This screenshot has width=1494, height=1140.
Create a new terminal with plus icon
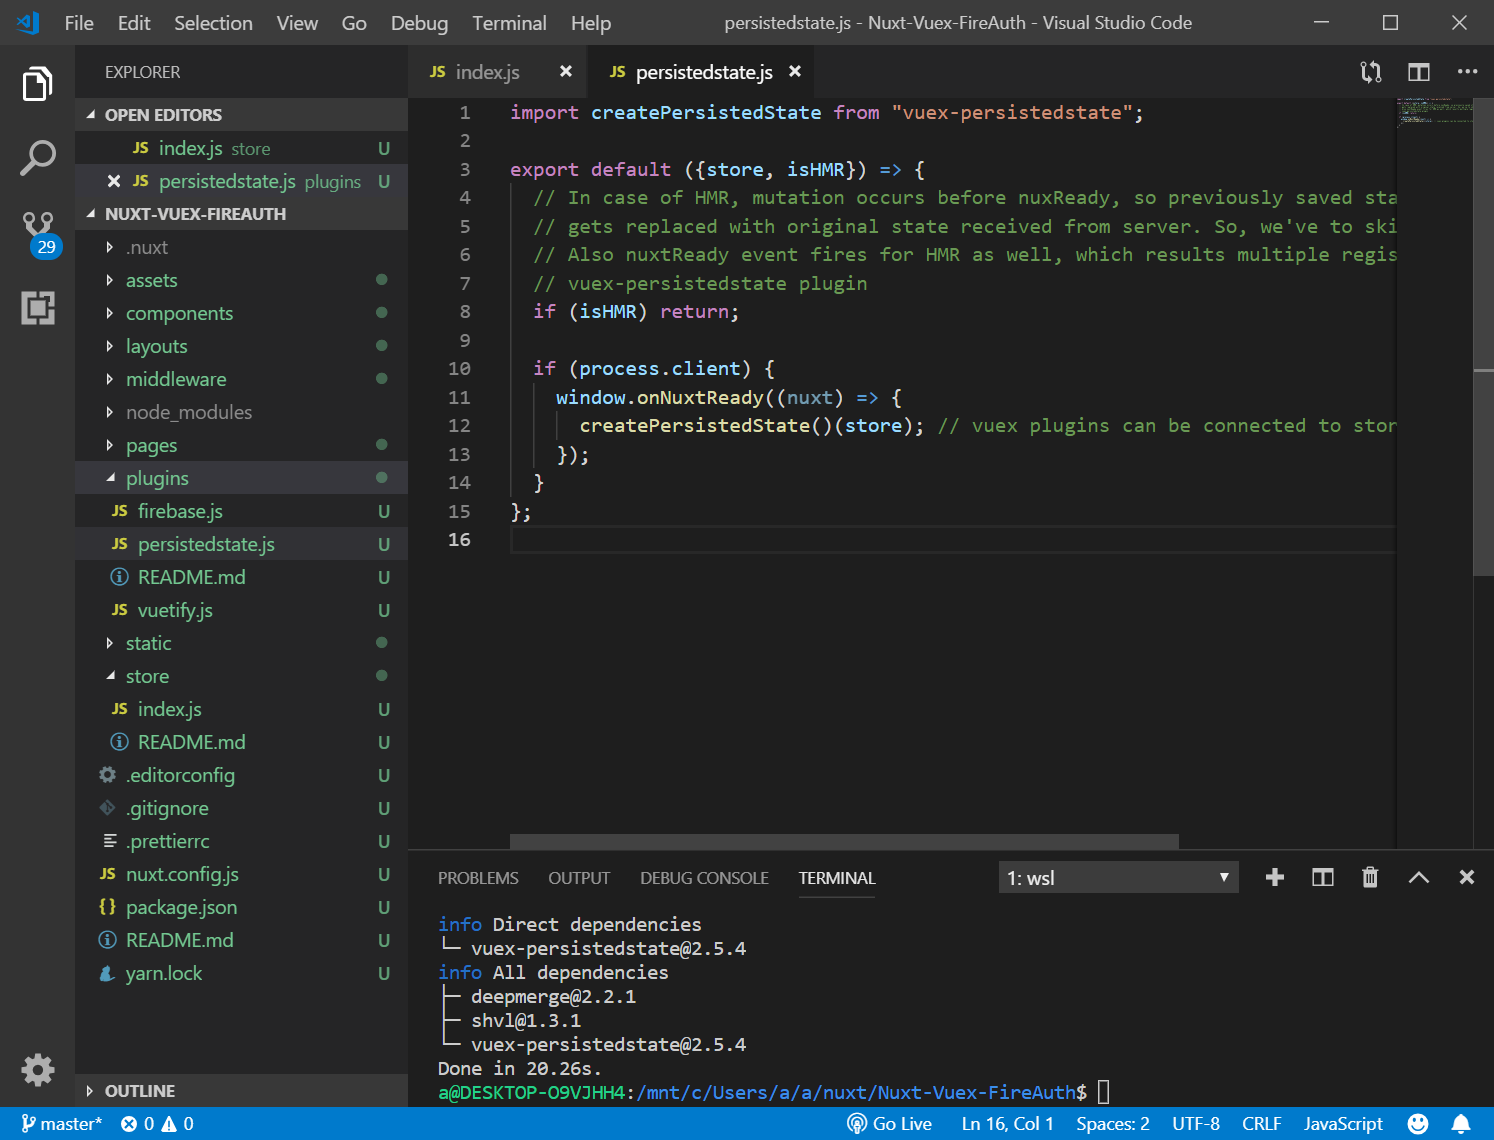[1275, 877]
